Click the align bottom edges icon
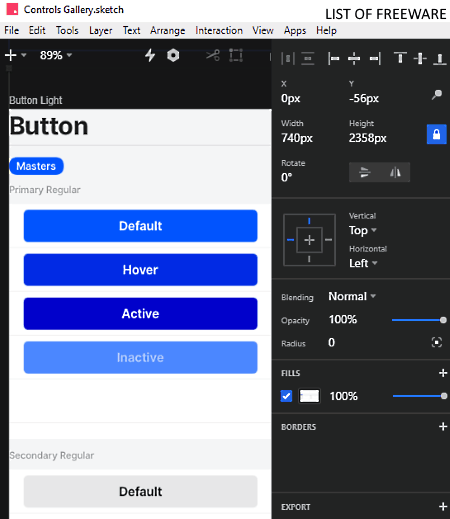 coord(440,59)
